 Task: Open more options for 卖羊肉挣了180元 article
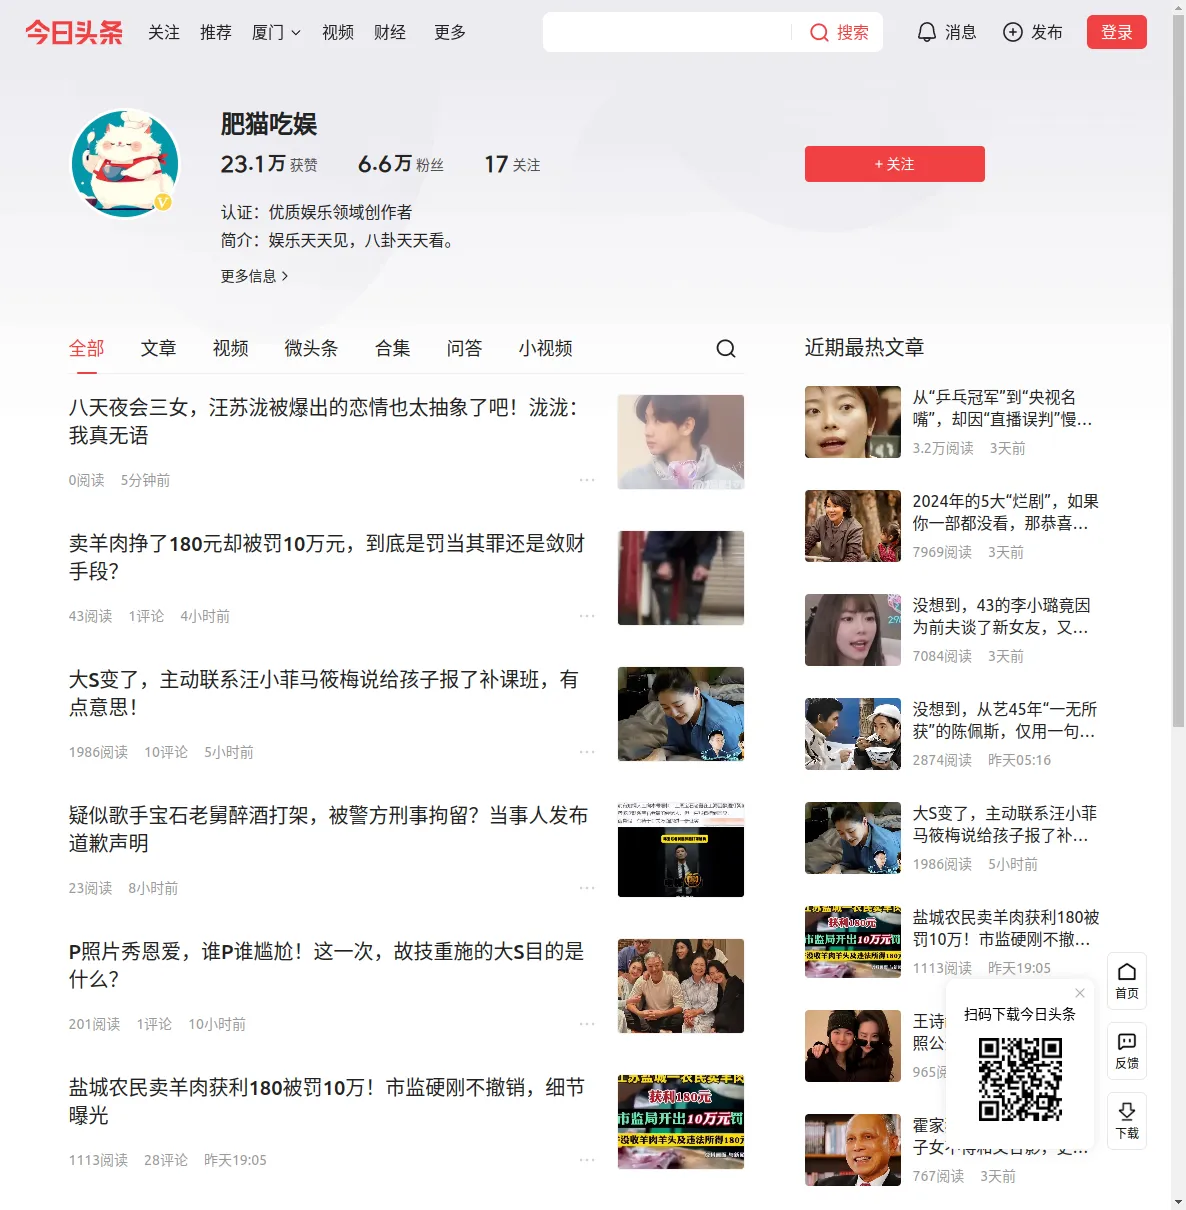[x=587, y=616]
